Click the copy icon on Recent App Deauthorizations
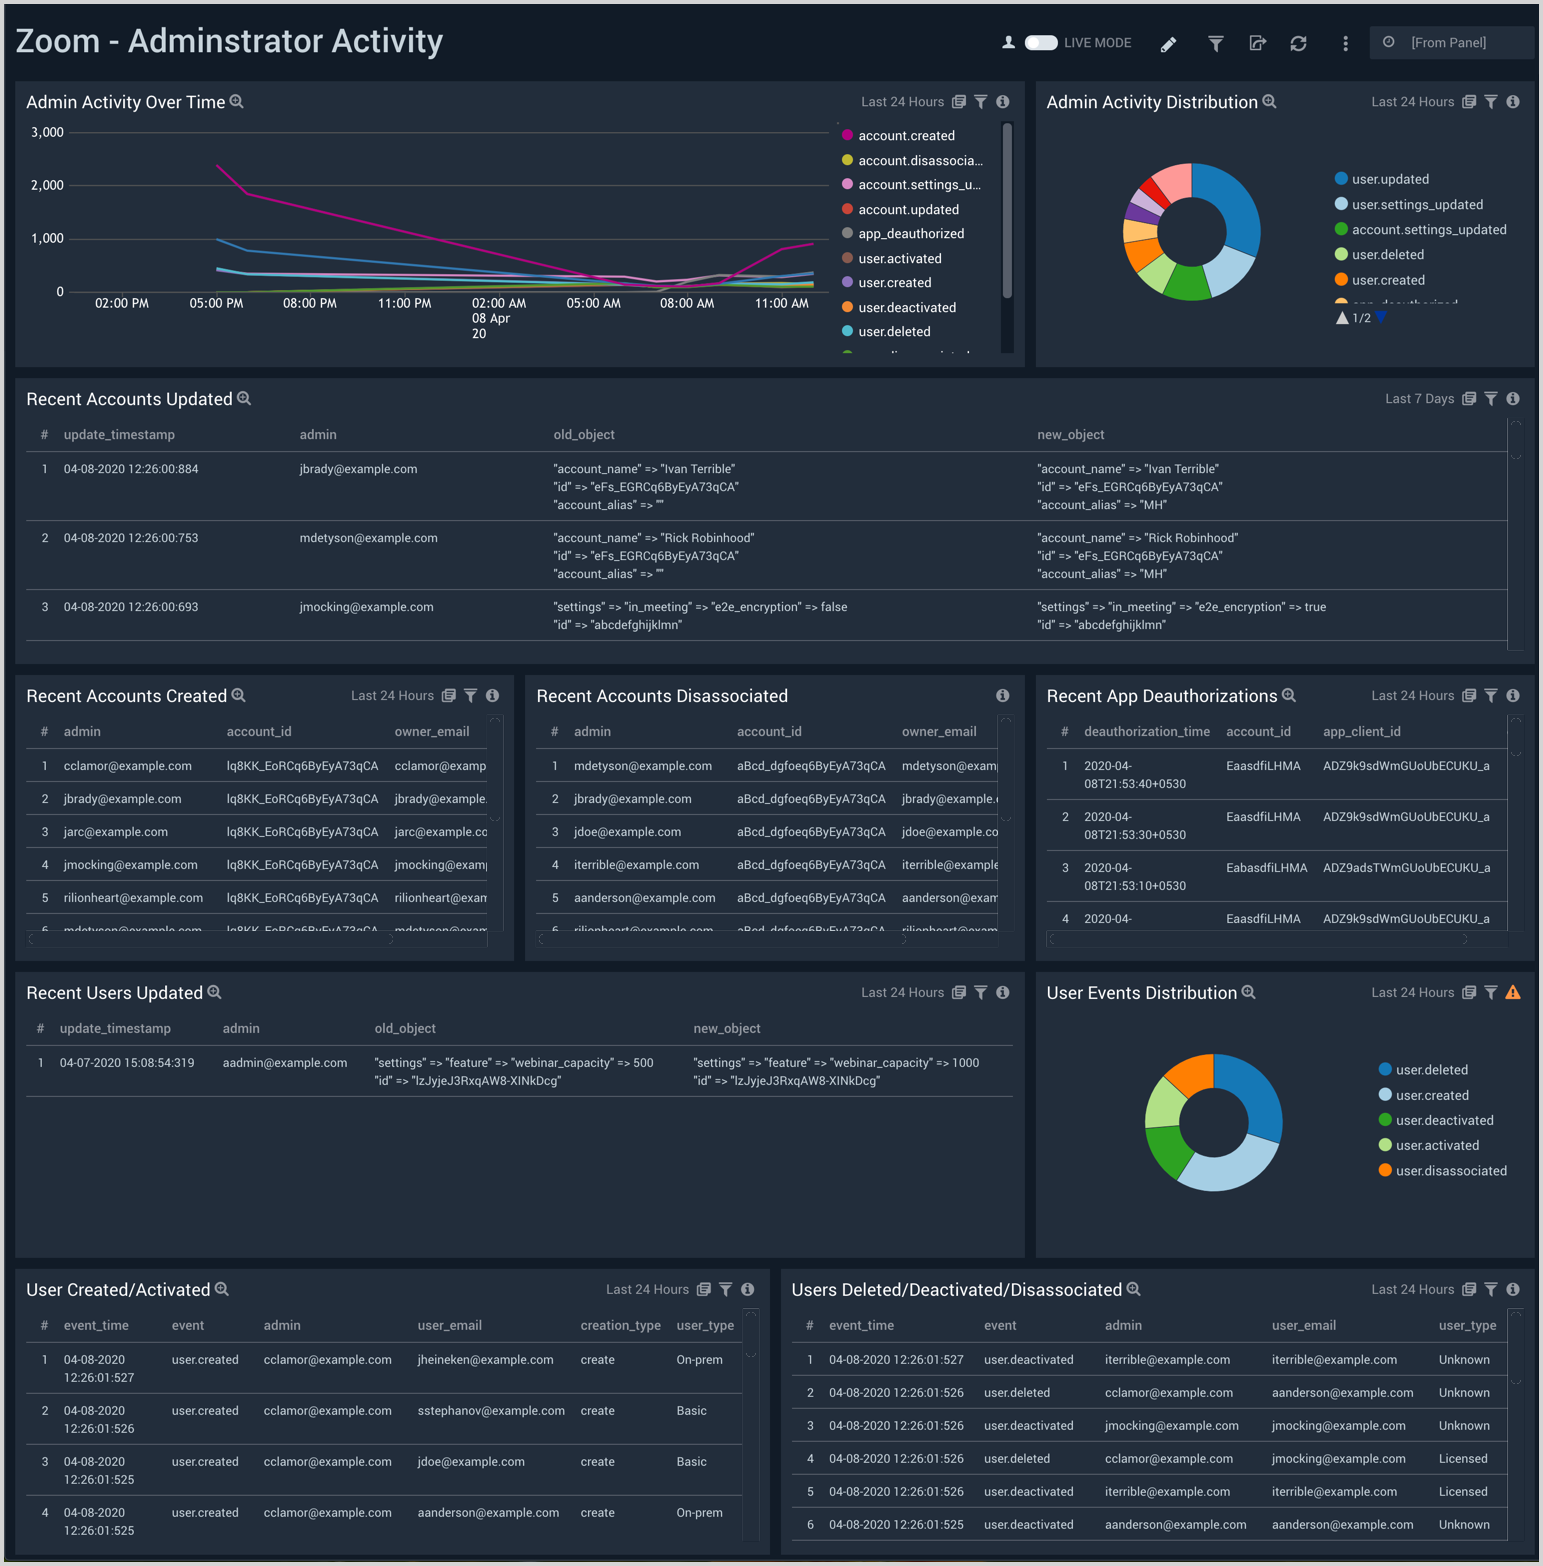The width and height of the screenshot is (1543, 1566). coord(1468,695)
